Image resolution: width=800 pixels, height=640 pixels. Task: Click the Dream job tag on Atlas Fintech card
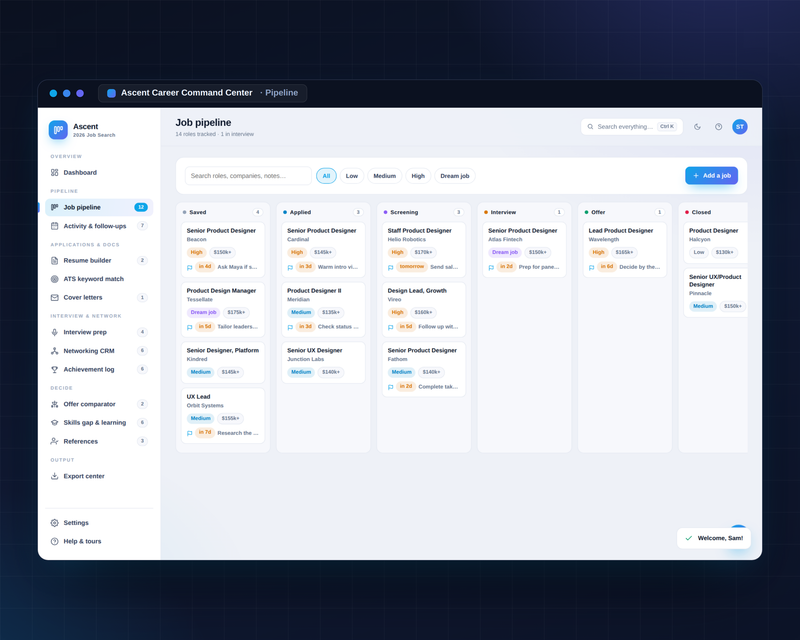click(505, 252)
